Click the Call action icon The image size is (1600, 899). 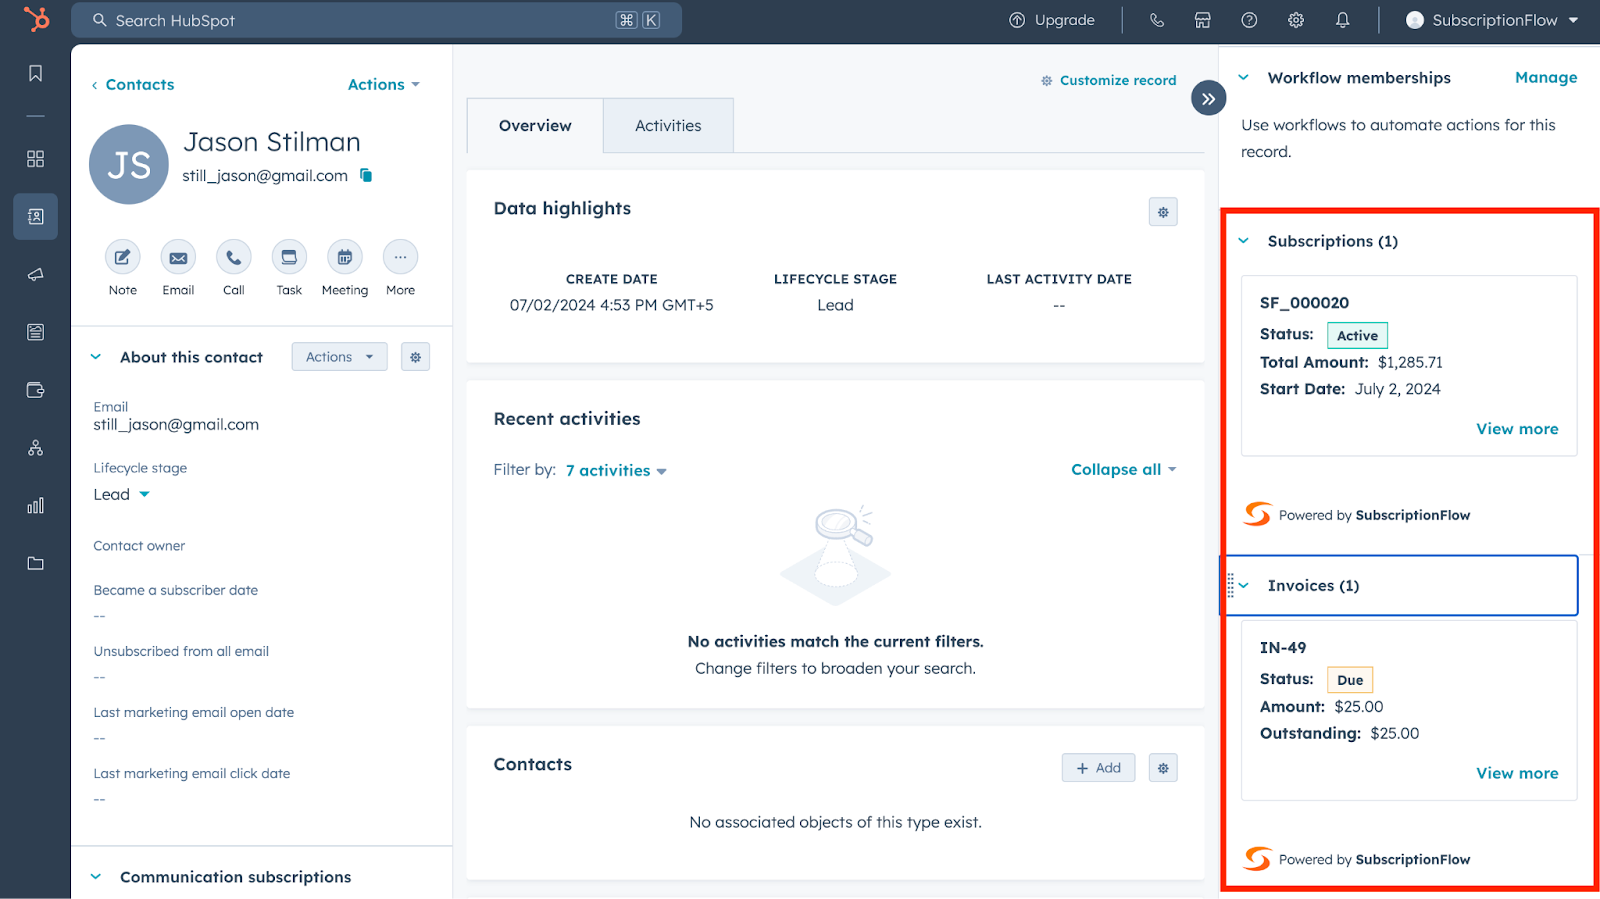[233, 257]
